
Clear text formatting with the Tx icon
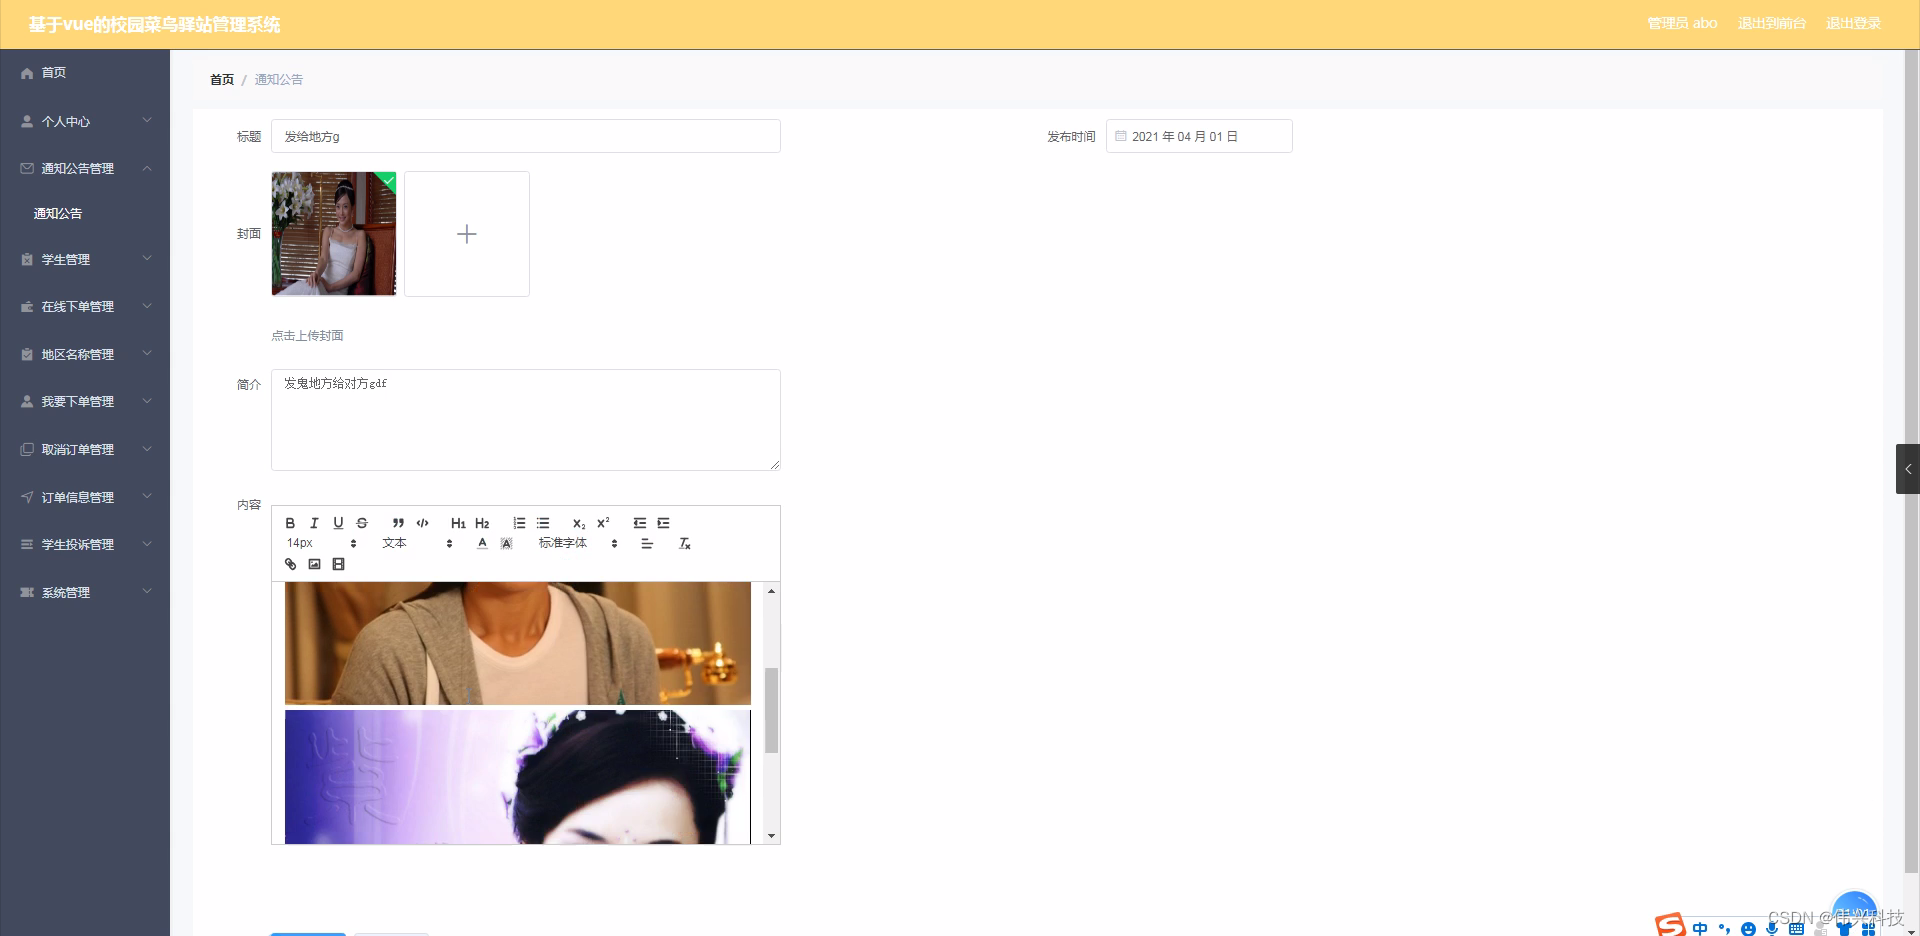[x=684, y=544]
